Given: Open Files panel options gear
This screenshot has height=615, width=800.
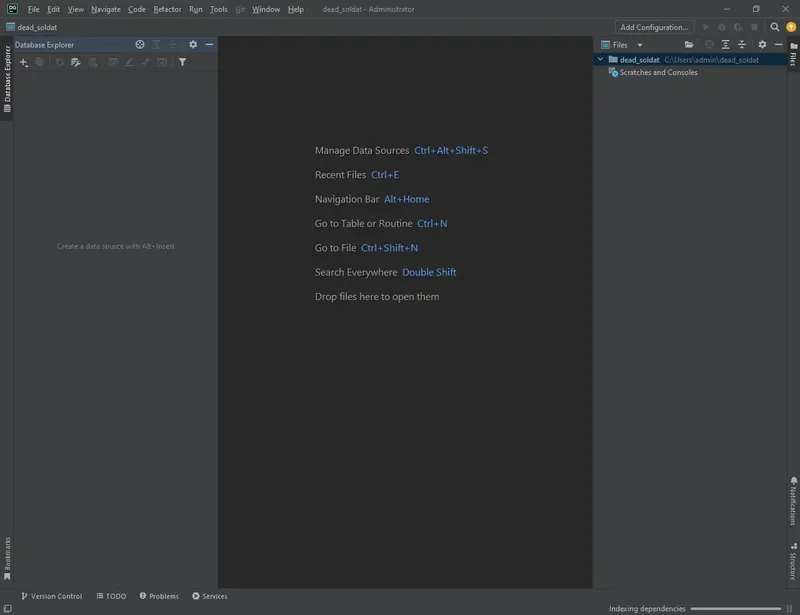Looking at the screenshot, I should point(762,44).
